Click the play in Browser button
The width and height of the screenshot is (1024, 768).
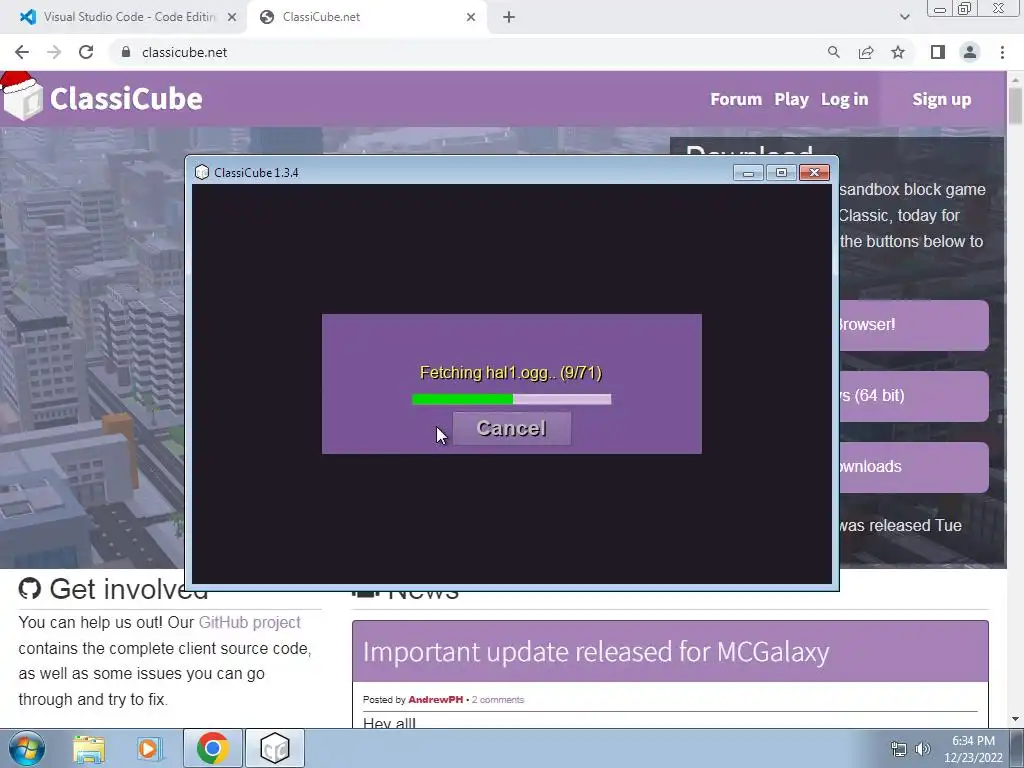[914, 325]
